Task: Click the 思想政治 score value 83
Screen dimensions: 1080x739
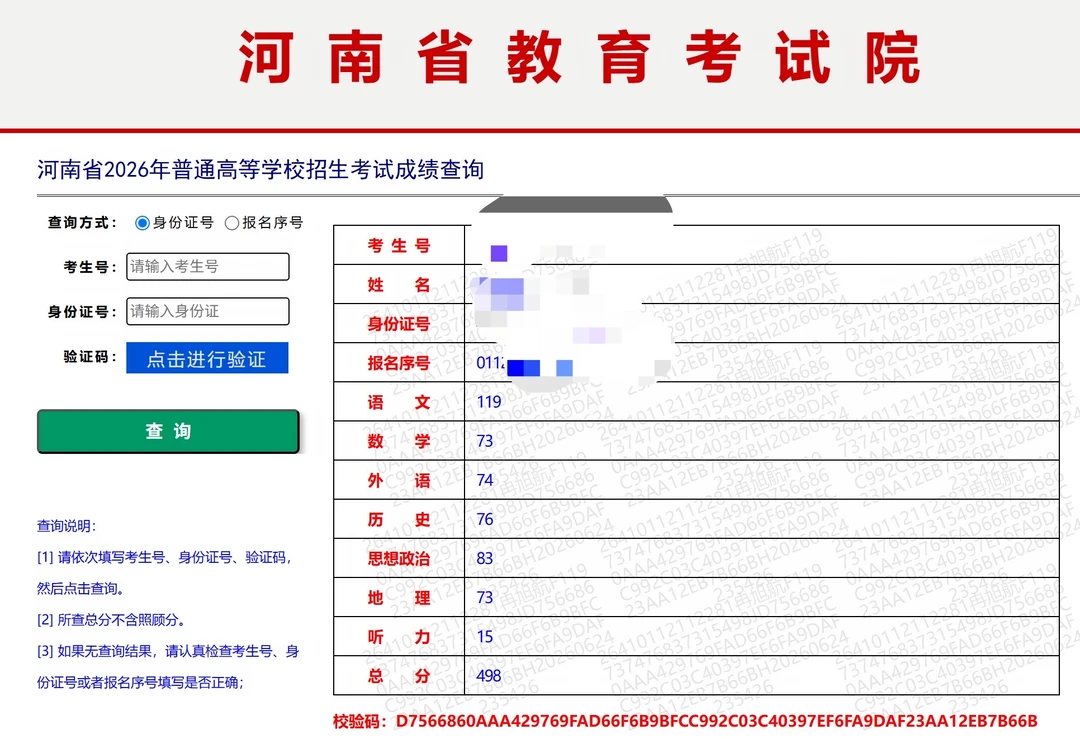Action: coord(485,559)
